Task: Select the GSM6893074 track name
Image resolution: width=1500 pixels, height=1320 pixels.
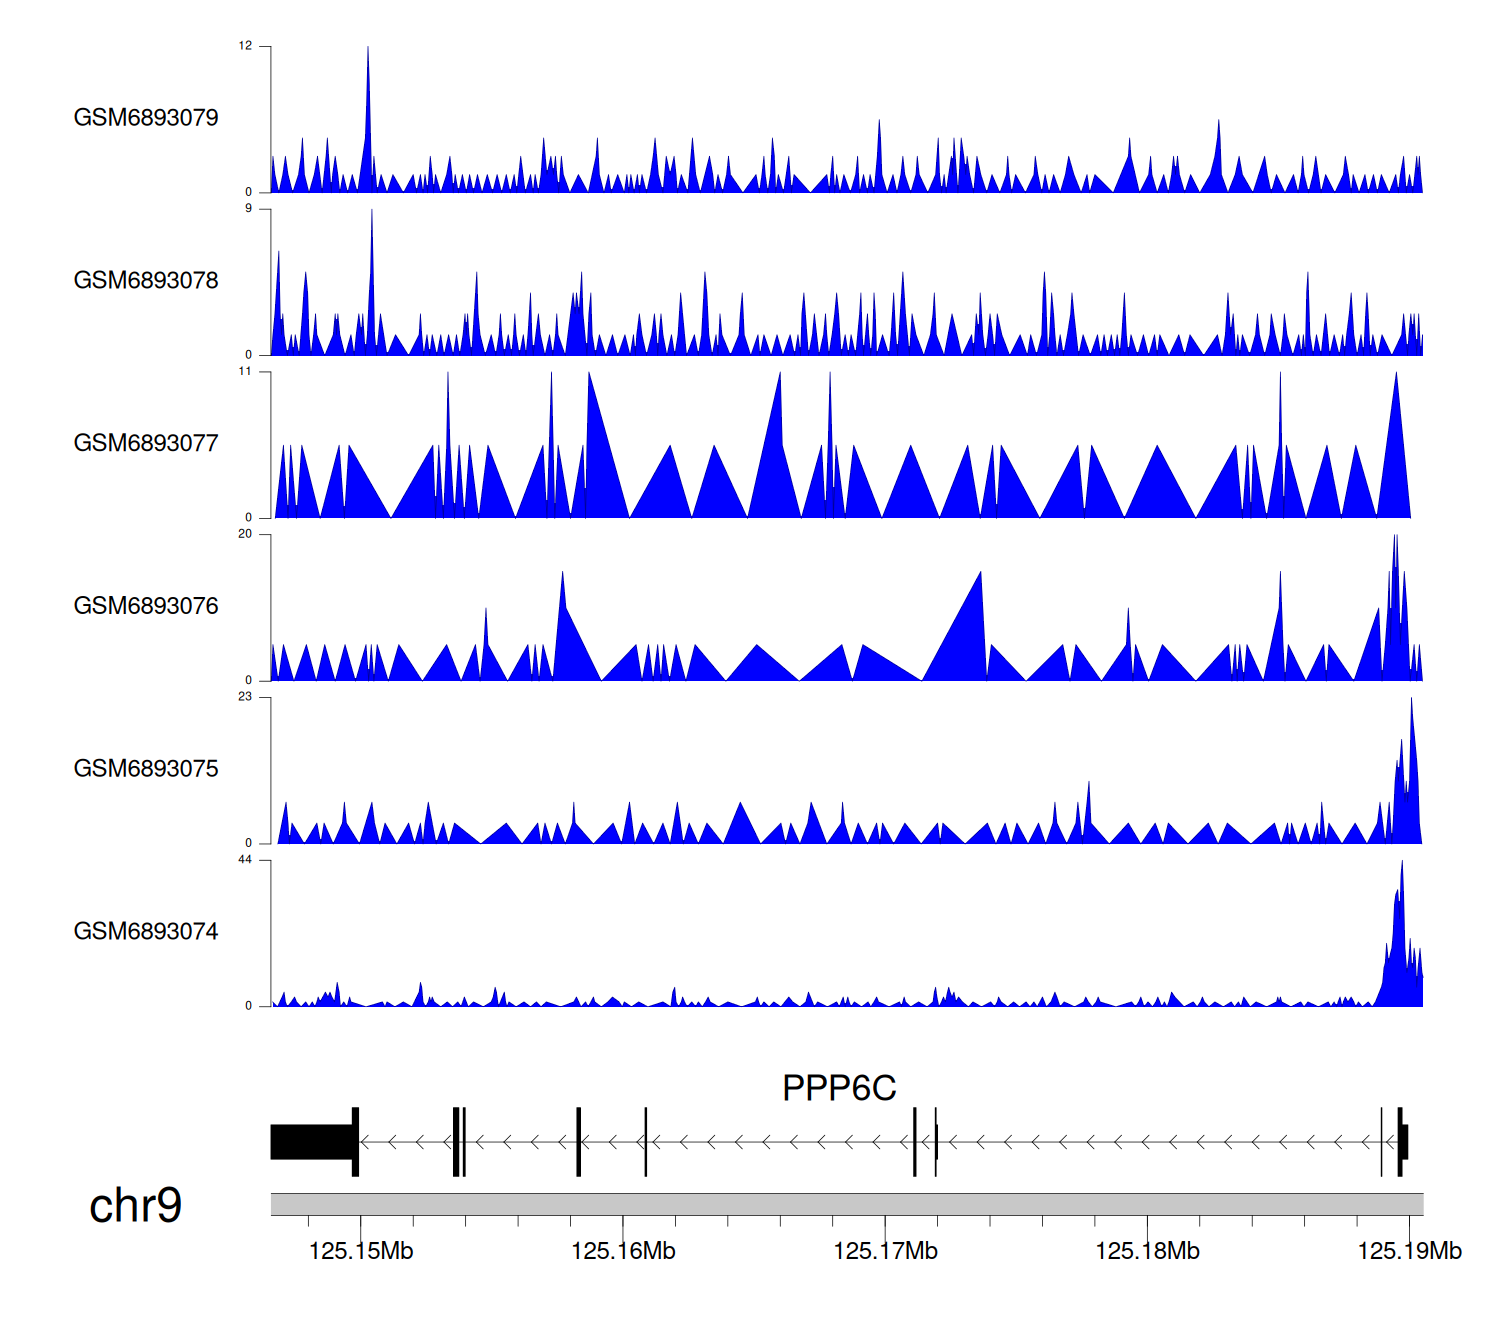Action: pos(146,932)
